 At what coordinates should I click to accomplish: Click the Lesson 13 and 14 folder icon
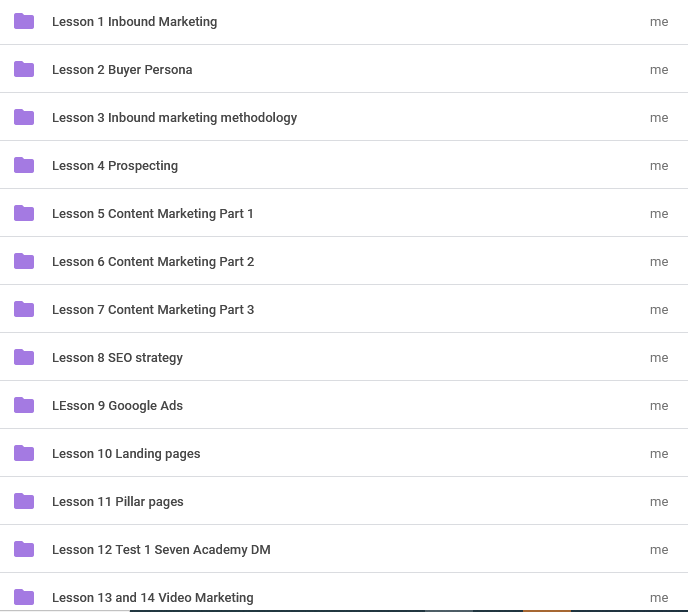(24, 597)
